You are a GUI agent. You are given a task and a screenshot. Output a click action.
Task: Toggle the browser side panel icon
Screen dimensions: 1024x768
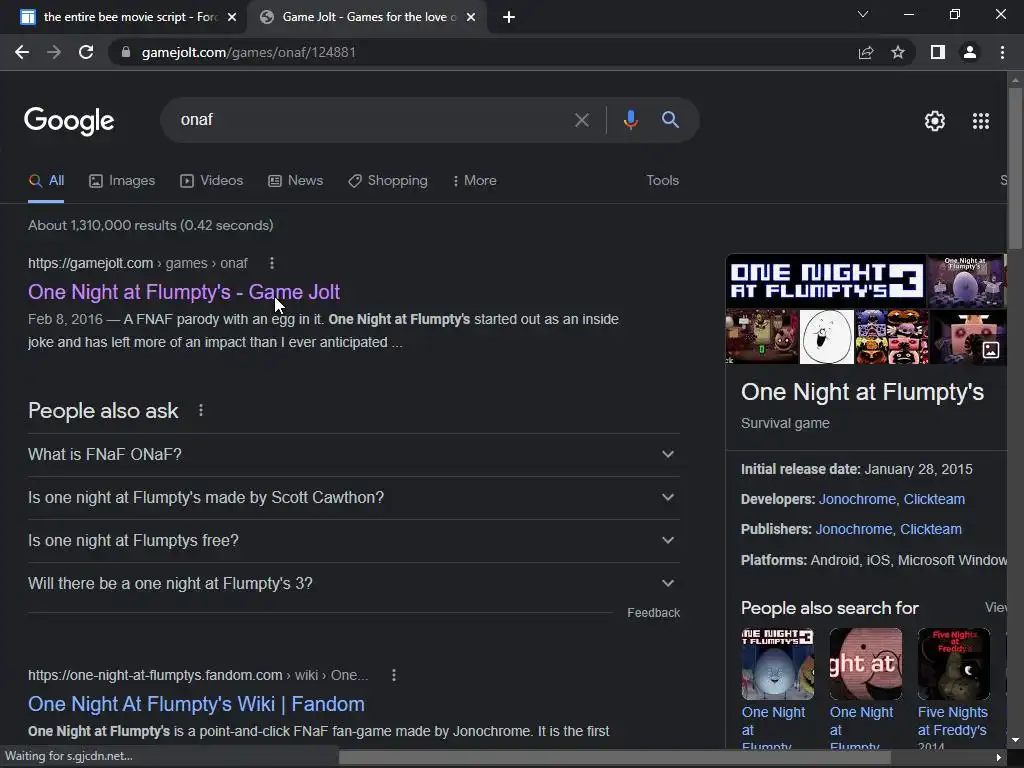click(x=938, y=52)
